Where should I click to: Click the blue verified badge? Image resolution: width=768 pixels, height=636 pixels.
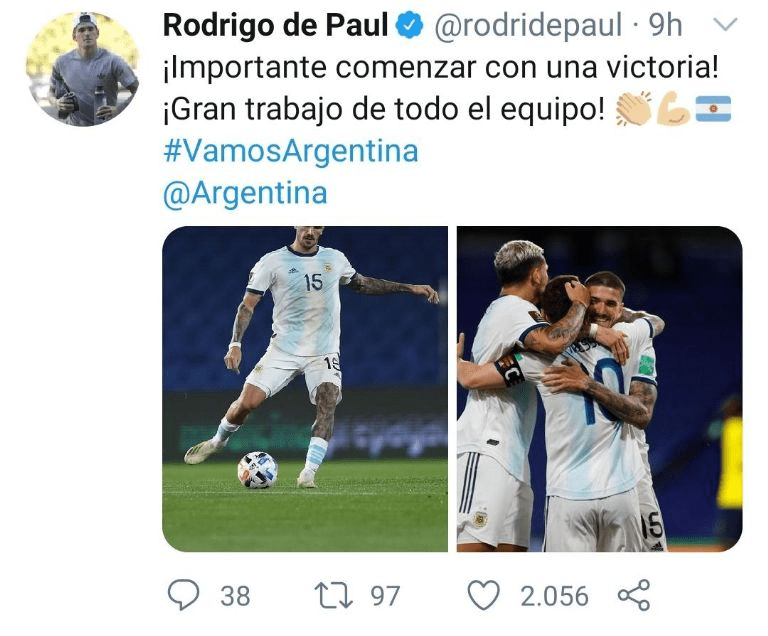click(x=409, y=25)
